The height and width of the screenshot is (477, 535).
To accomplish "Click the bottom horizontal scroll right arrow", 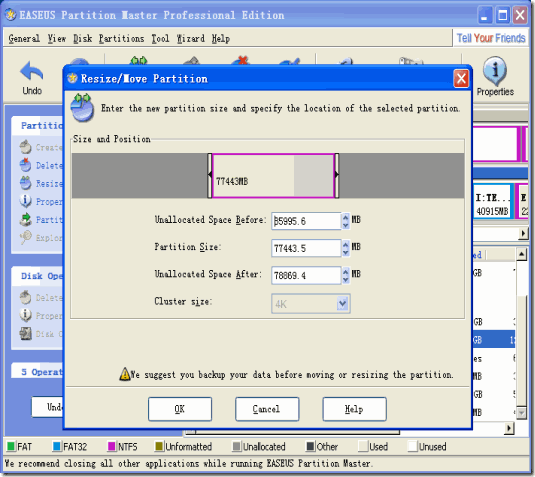I will tap(509, 428).
